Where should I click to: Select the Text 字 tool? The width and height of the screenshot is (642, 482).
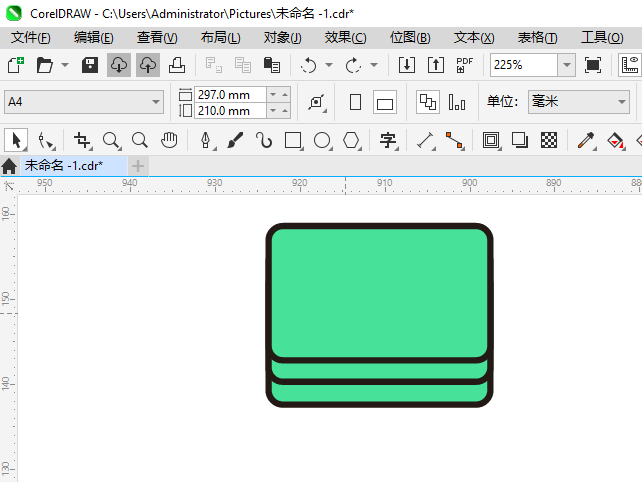click(x=389, y=140)
